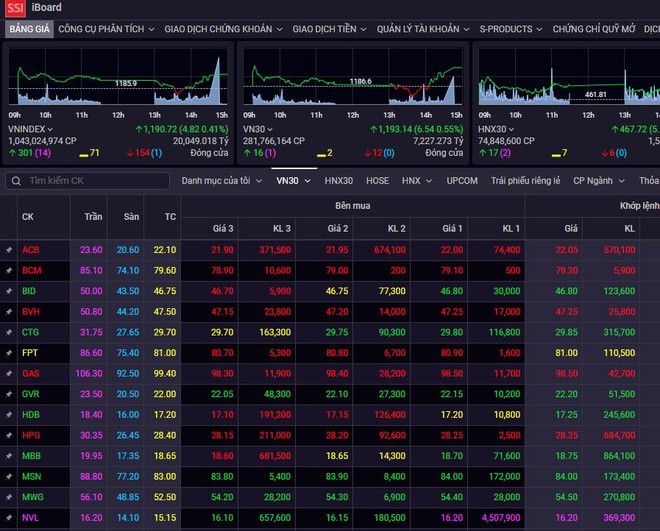Pin the ACB stock row

[9, 250]
